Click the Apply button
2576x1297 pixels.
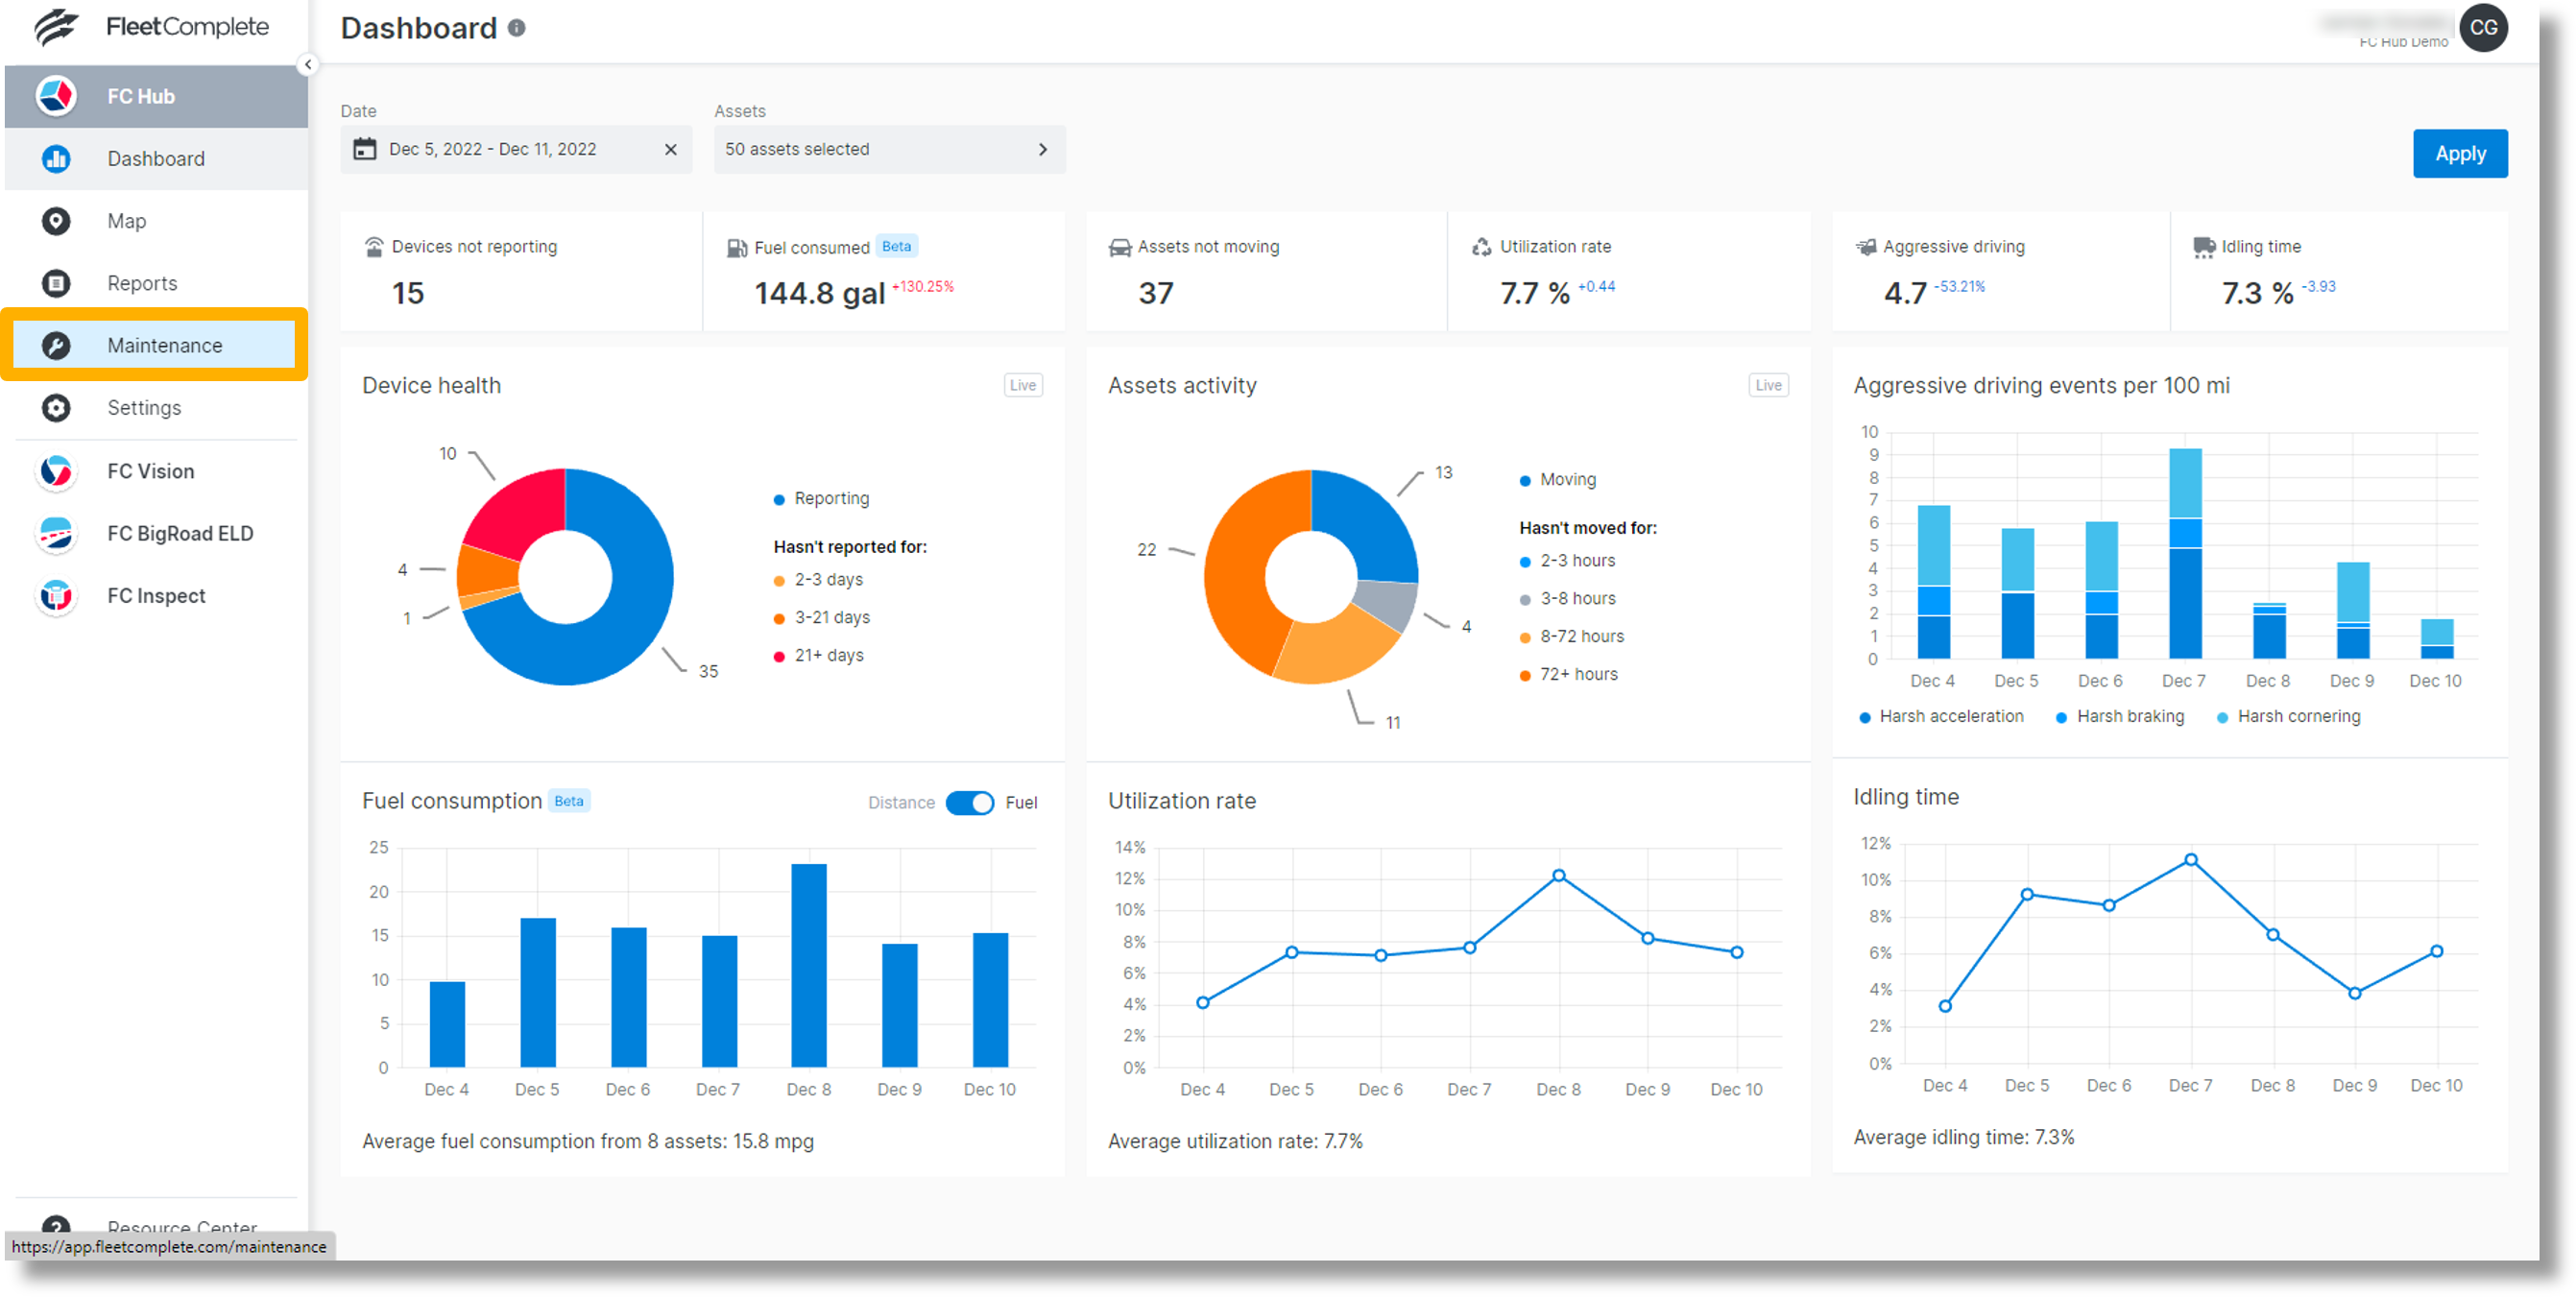2459,154
